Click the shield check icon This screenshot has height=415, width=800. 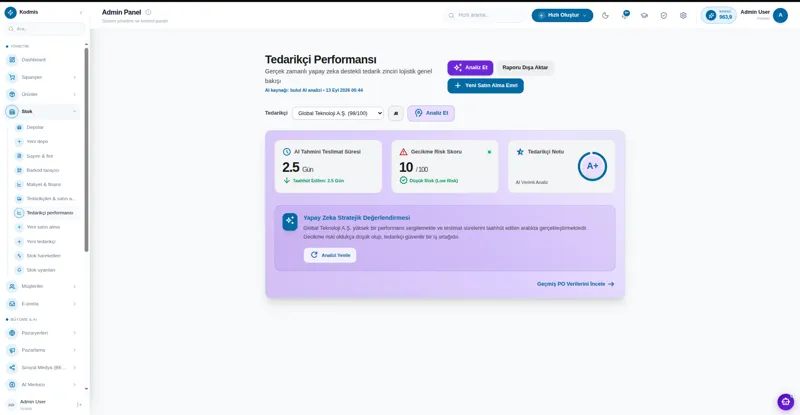coord(664,15)
